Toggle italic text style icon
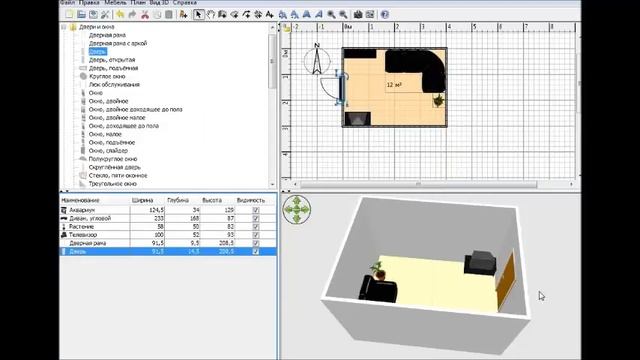 (318, 15)
